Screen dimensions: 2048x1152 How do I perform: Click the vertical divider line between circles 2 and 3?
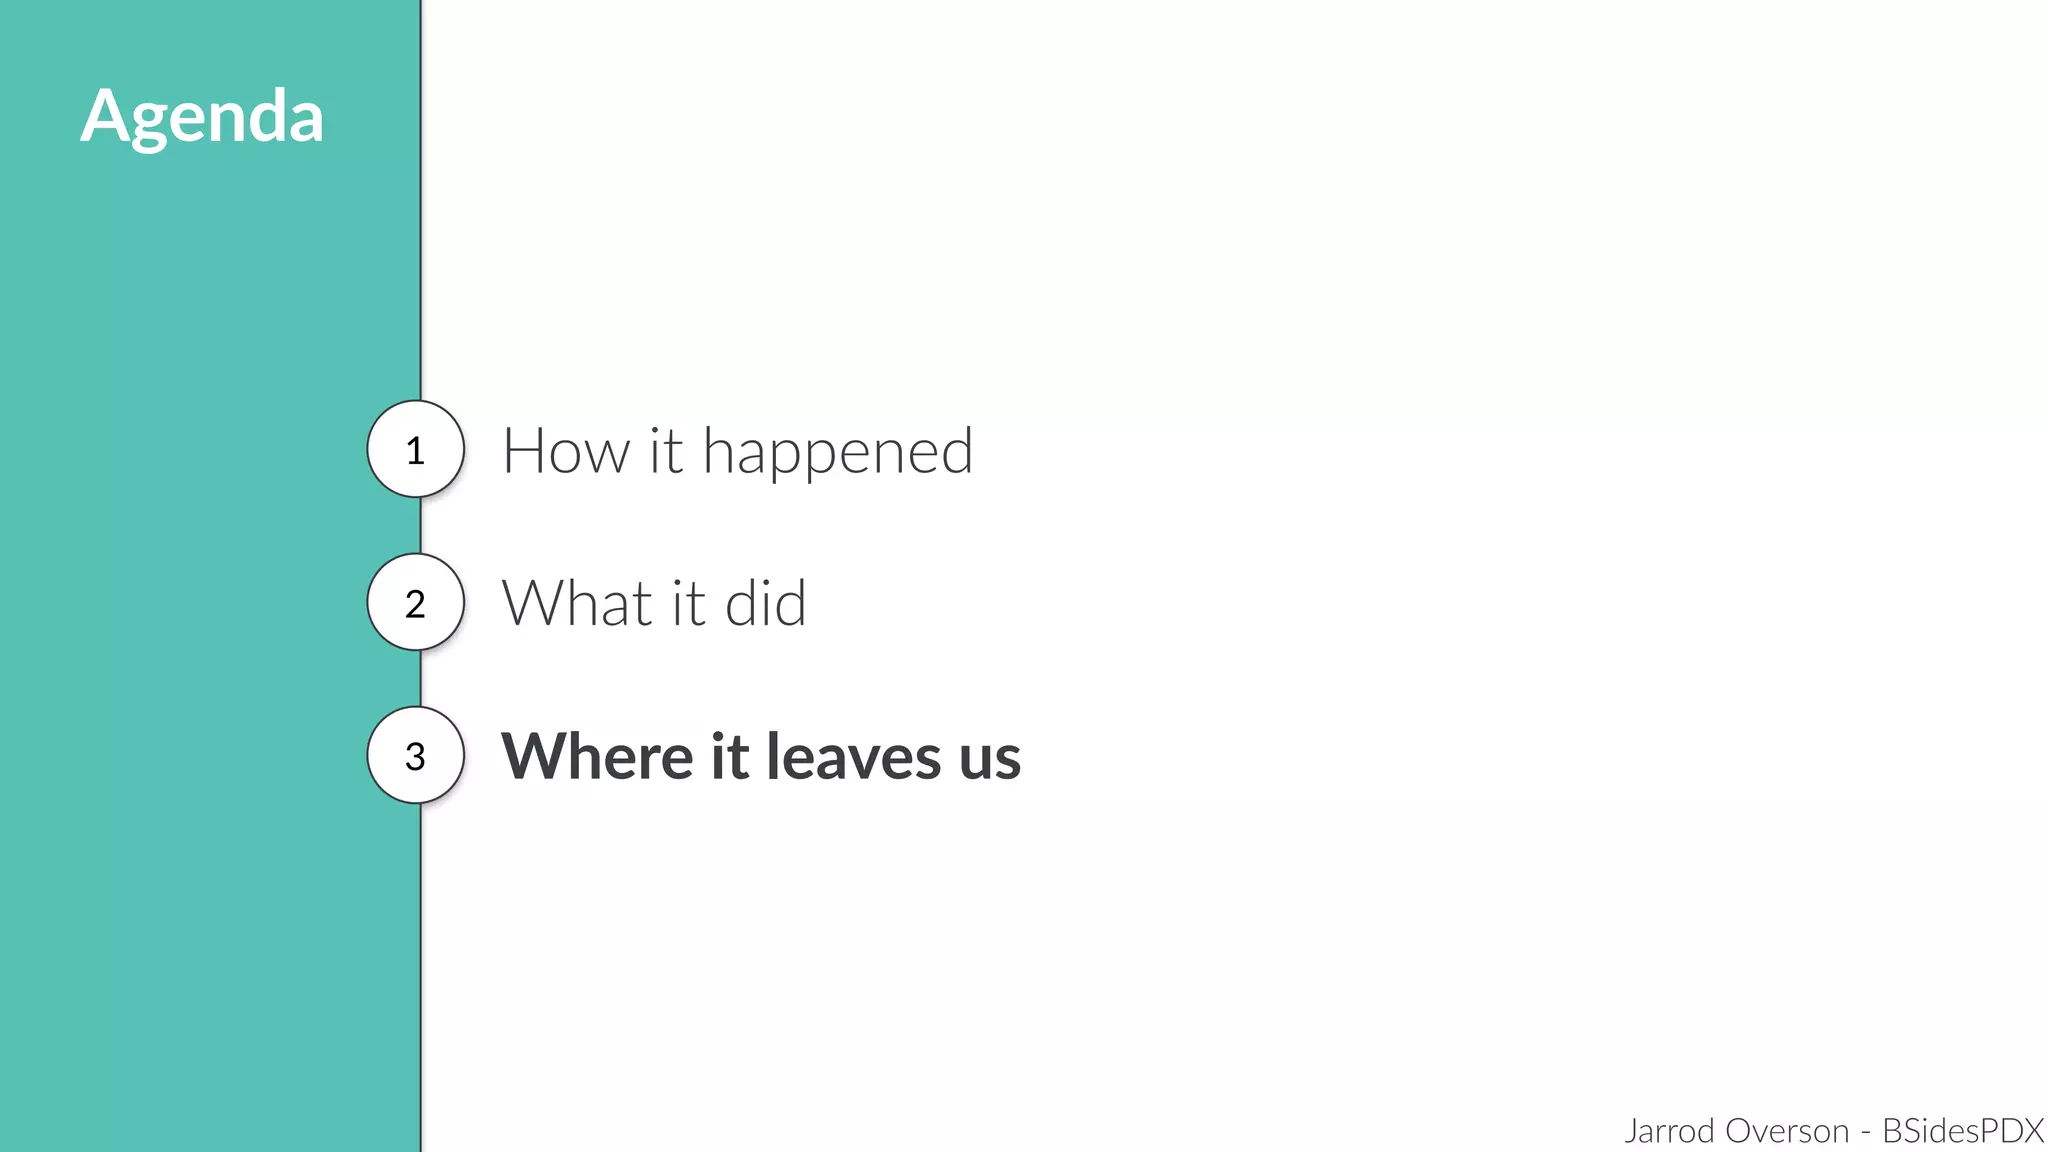coord(421,678)
